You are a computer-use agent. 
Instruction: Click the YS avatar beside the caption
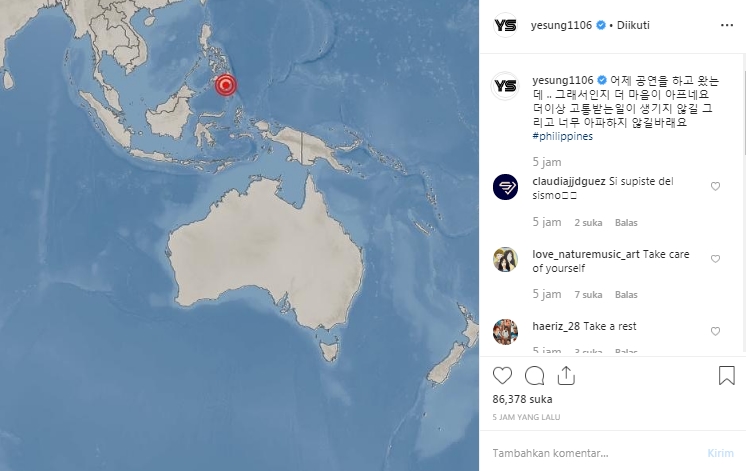(505, 86)
